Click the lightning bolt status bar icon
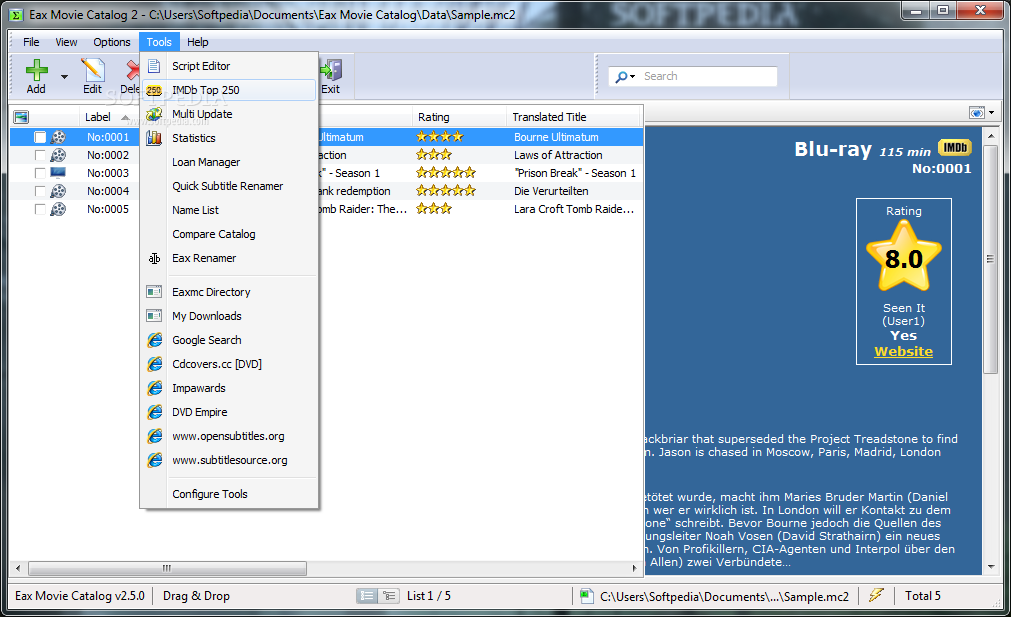Image resolution: width=1011 pixels, height=617 pixels. point(876,595)
